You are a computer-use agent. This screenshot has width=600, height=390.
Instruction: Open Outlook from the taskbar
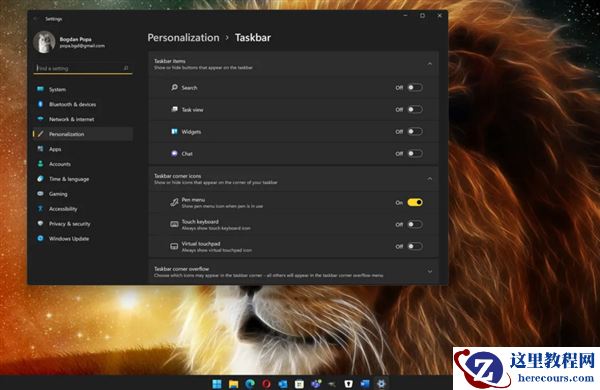[x=283, y=383]
